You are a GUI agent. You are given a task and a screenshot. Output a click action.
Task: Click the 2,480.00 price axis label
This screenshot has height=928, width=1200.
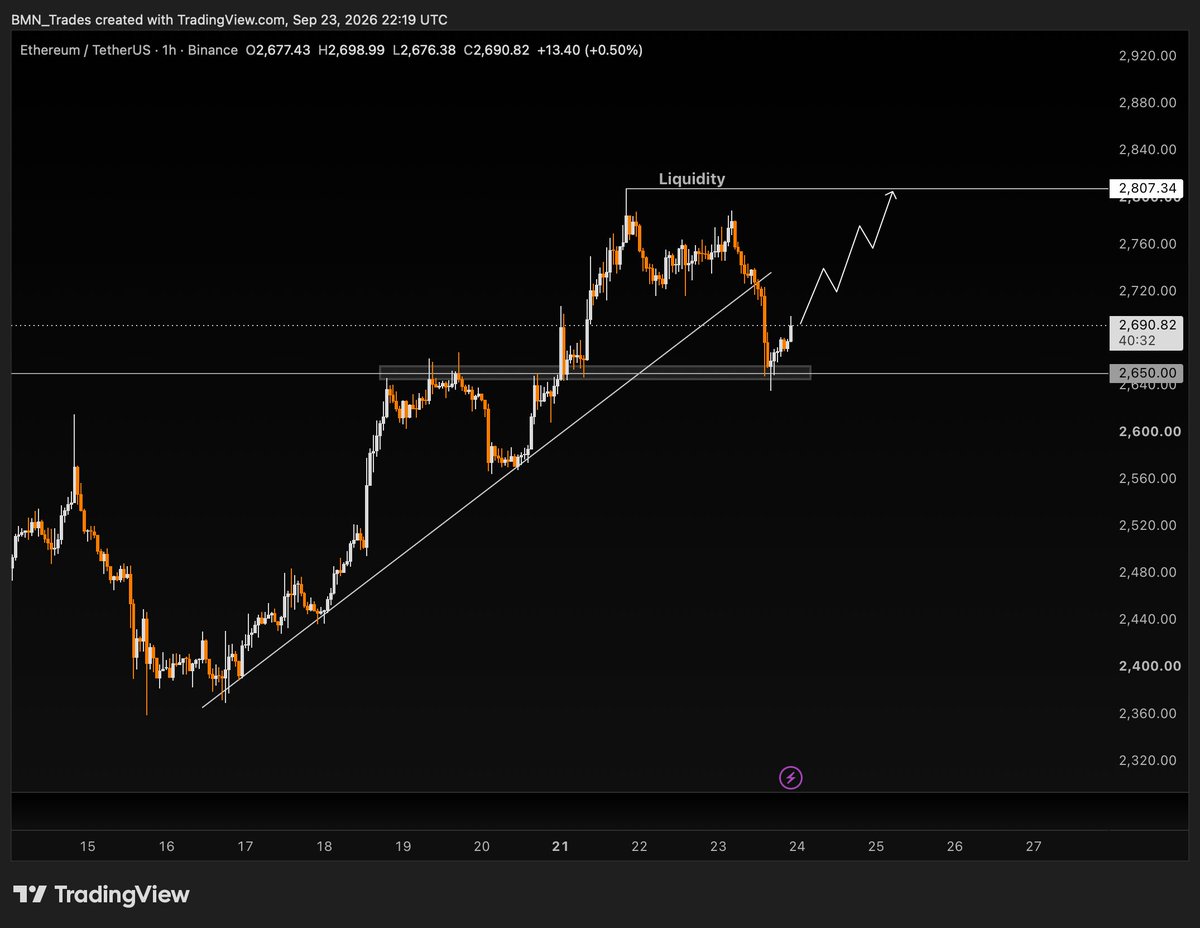[1147, 572]
